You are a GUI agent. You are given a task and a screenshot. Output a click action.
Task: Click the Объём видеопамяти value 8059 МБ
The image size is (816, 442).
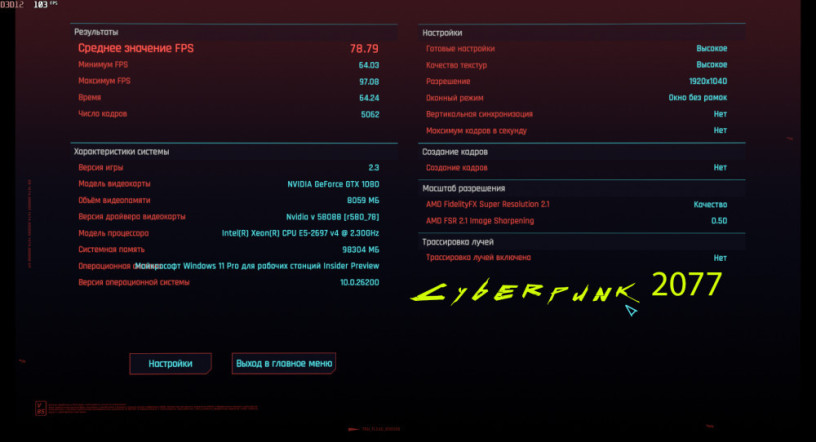(x=363, y=200)
